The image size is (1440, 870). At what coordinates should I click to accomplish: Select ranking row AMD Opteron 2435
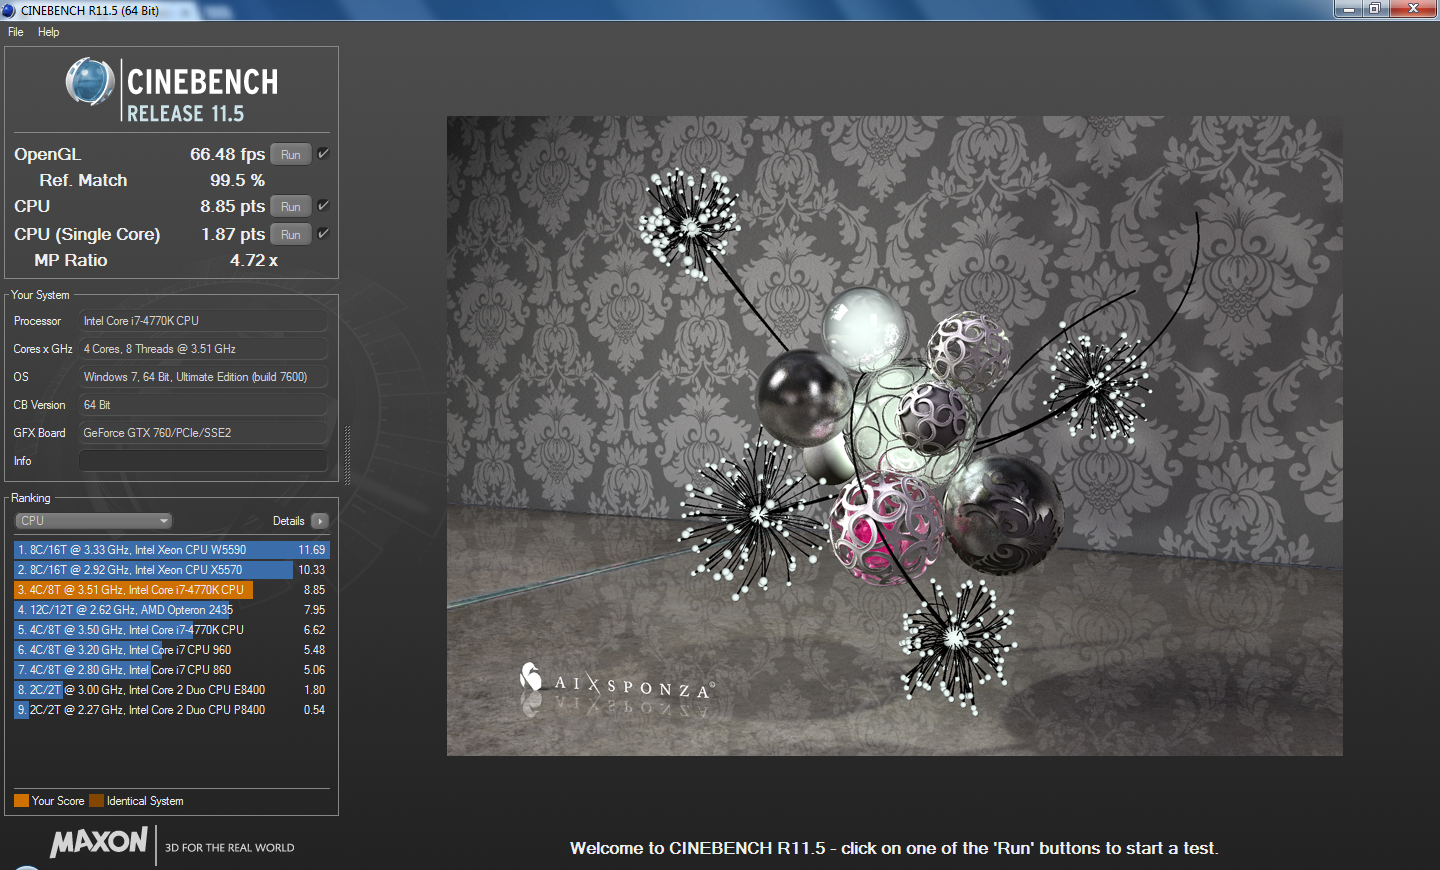pos(171,610)
